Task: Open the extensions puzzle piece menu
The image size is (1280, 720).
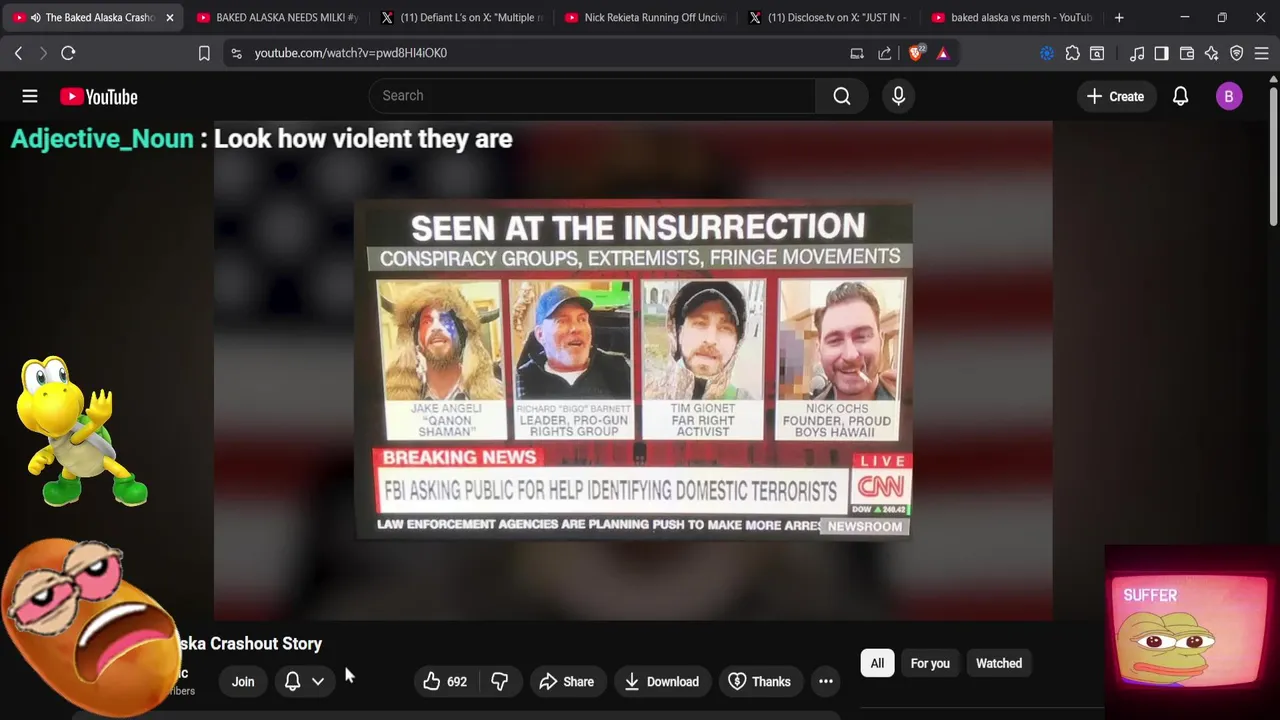Action: (1072, 53)
